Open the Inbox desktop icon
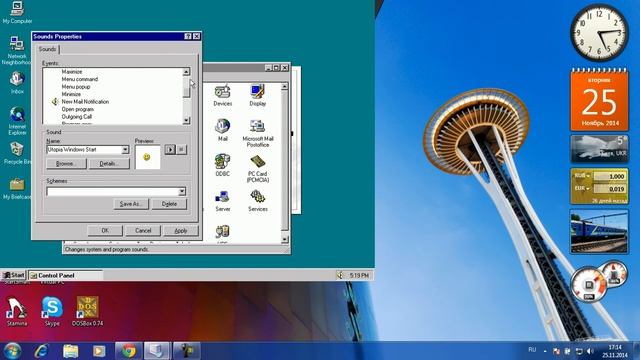 pyautogui.click(x=17, y=83)
